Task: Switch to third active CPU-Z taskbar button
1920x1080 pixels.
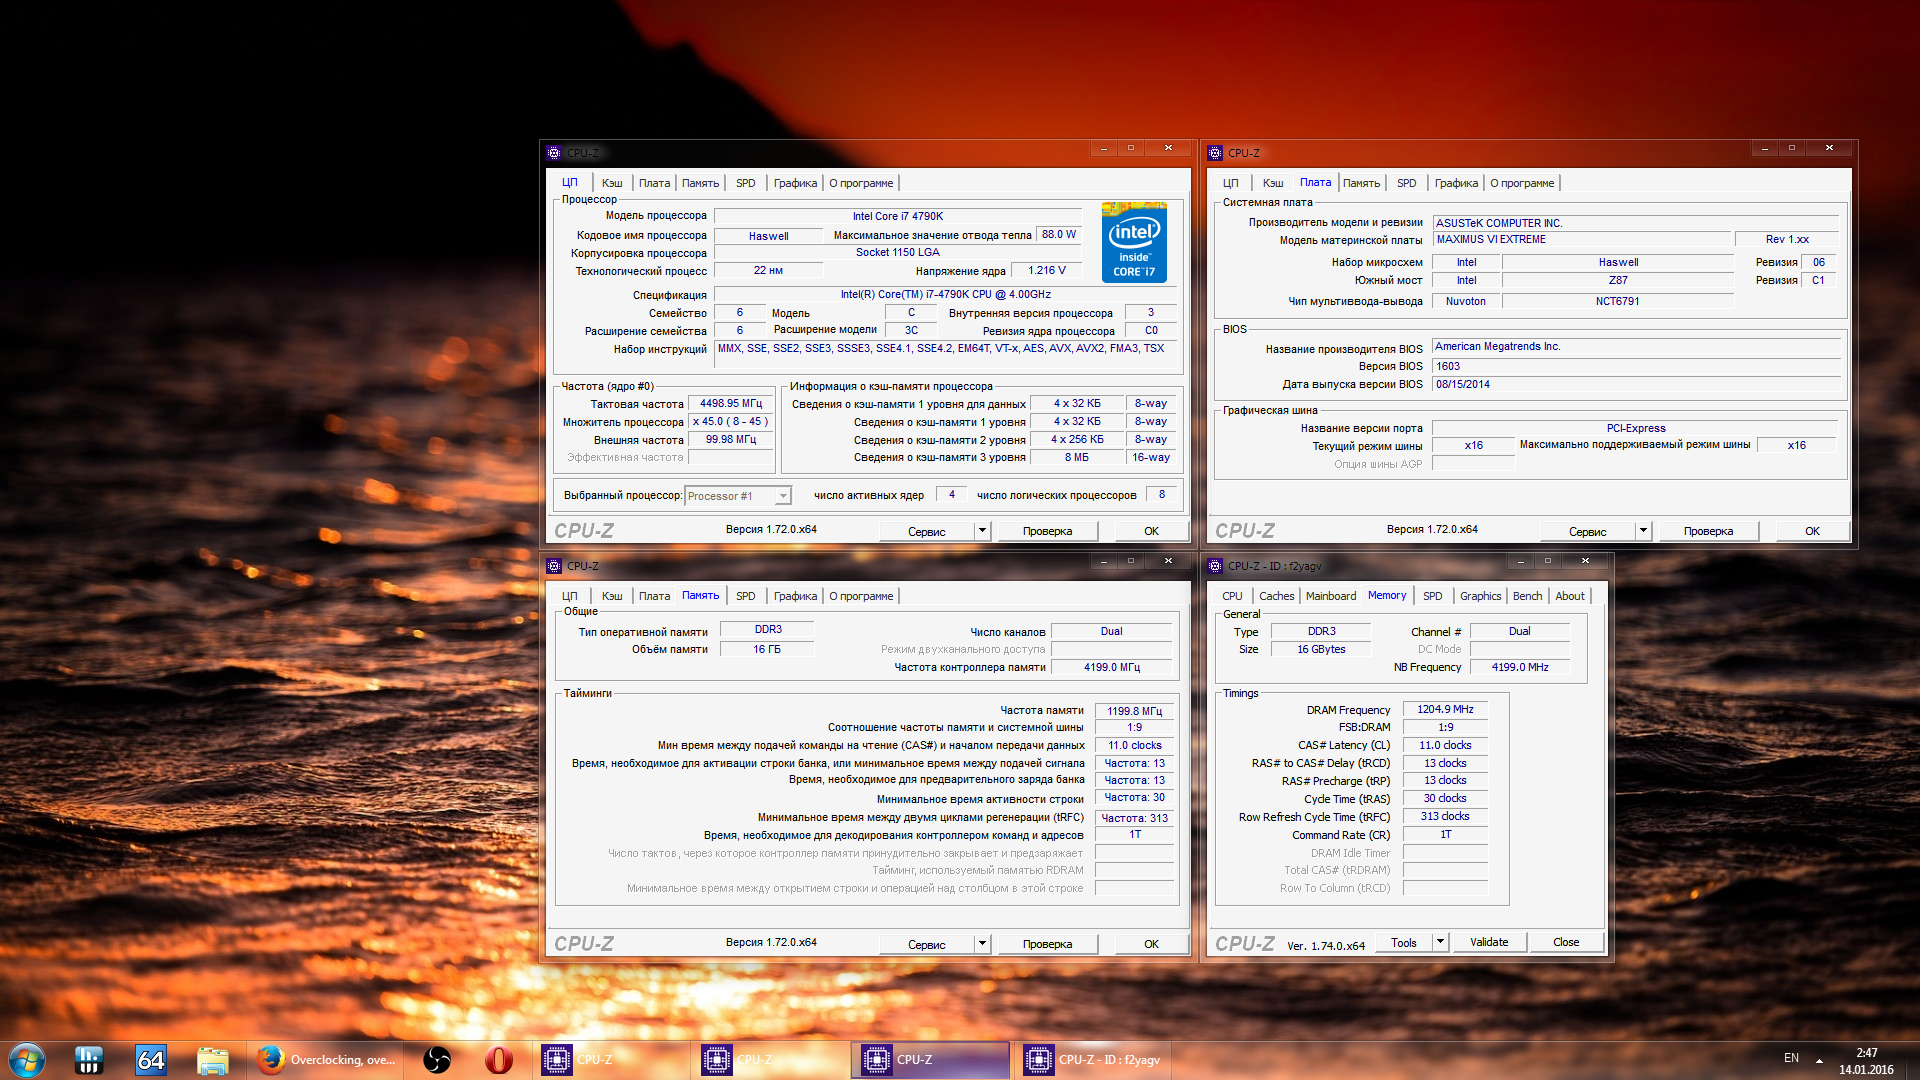Action: point(930,1060)
